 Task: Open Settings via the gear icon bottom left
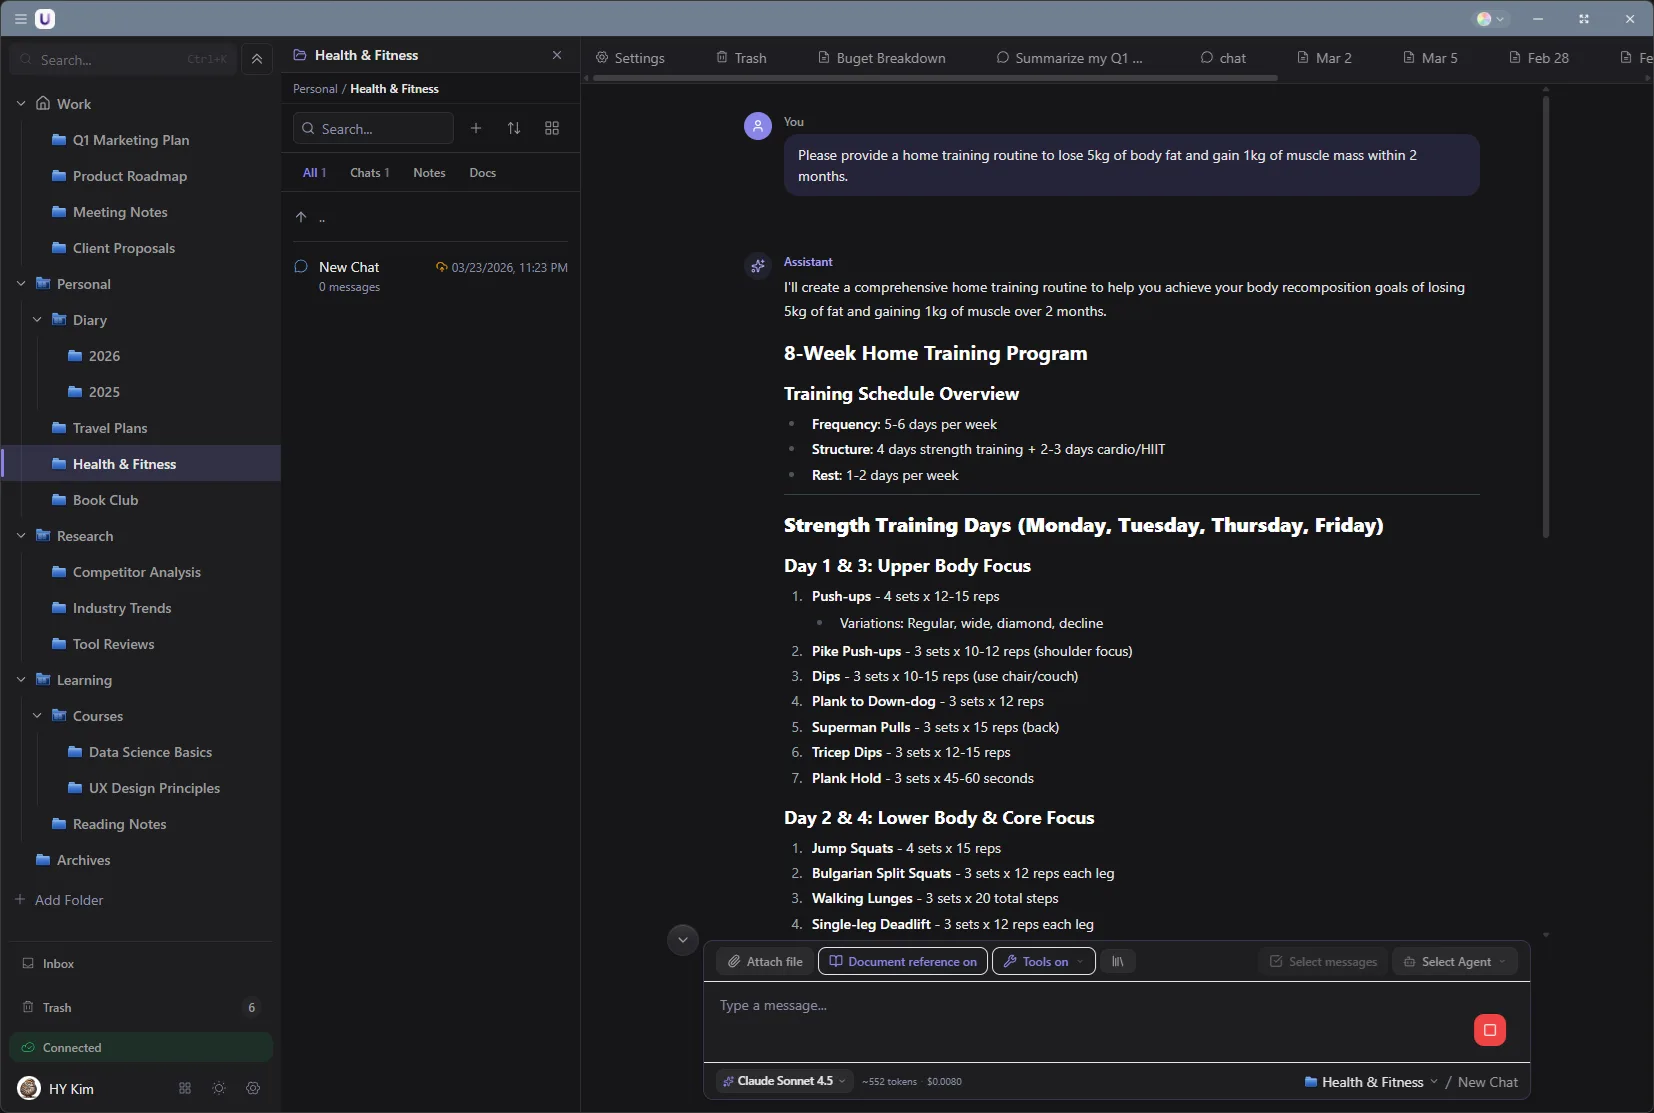coord(253,1088)
